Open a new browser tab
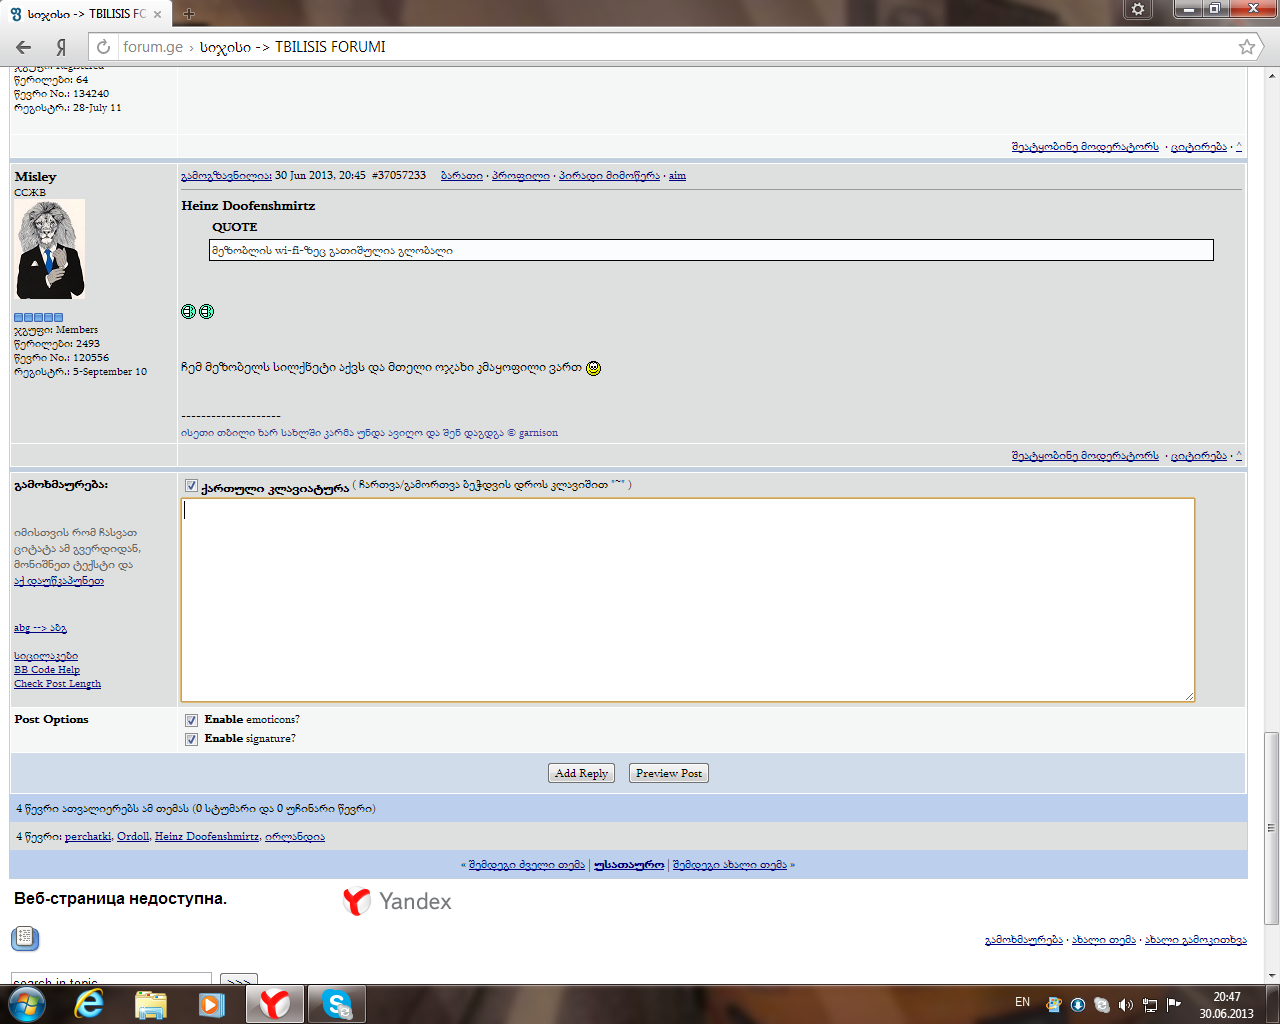This screenshot has width=1280, height=1024. click(x=189, y=14)
